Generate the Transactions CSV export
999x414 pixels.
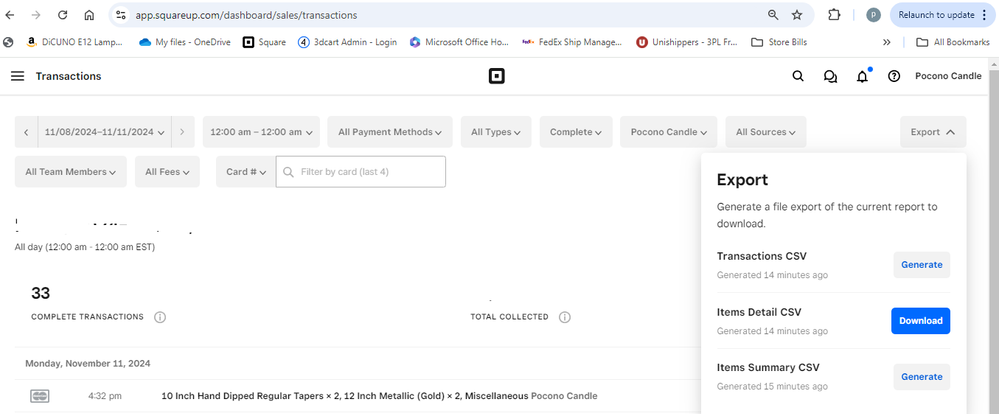[921, 265]
